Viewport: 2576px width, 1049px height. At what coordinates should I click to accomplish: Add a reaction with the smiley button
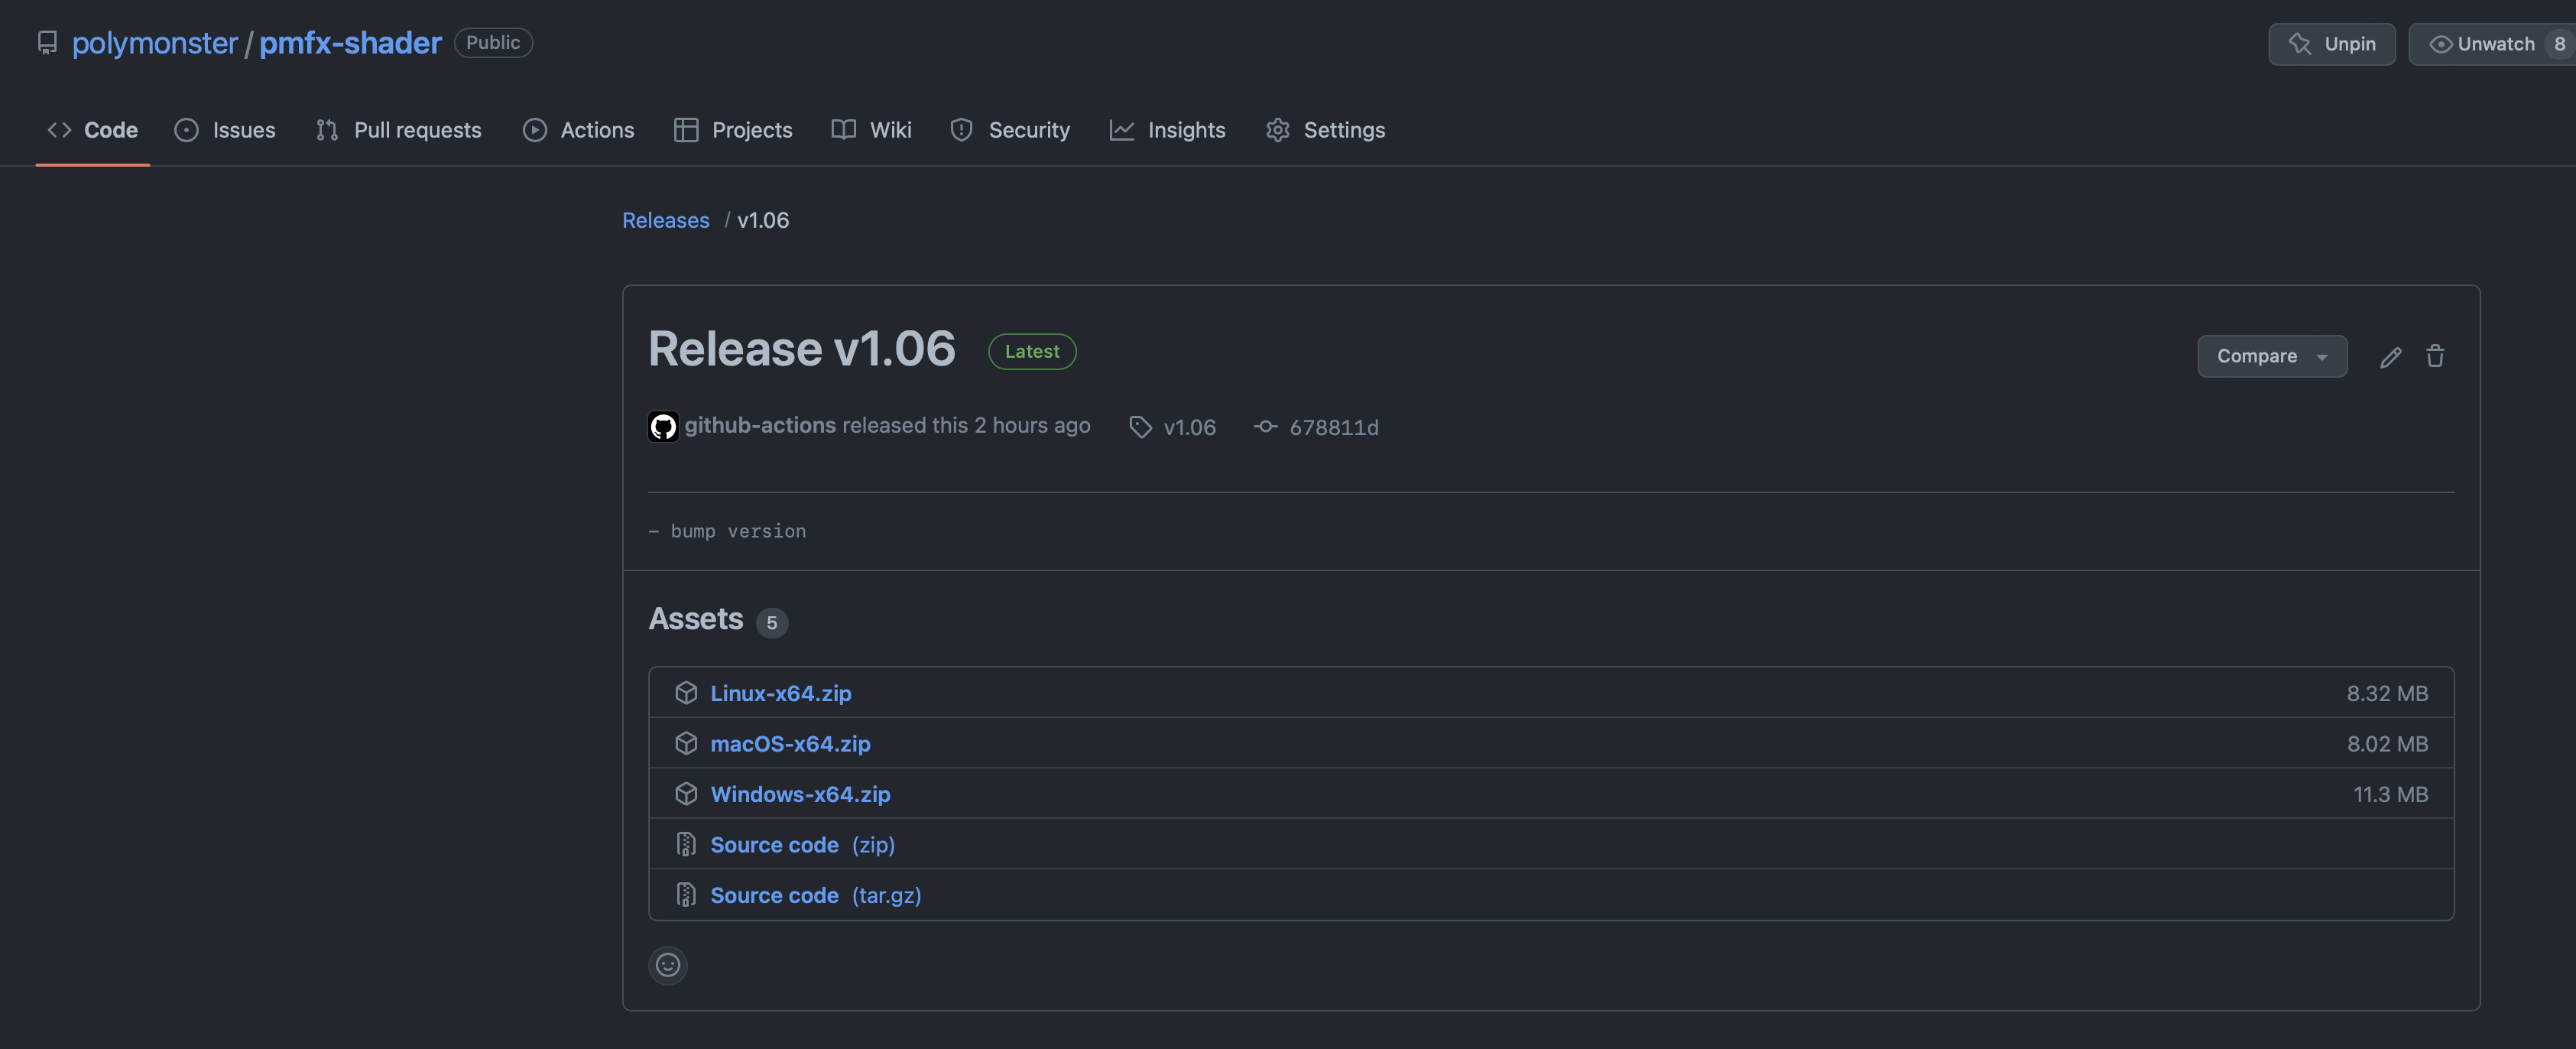coord(668,965)
